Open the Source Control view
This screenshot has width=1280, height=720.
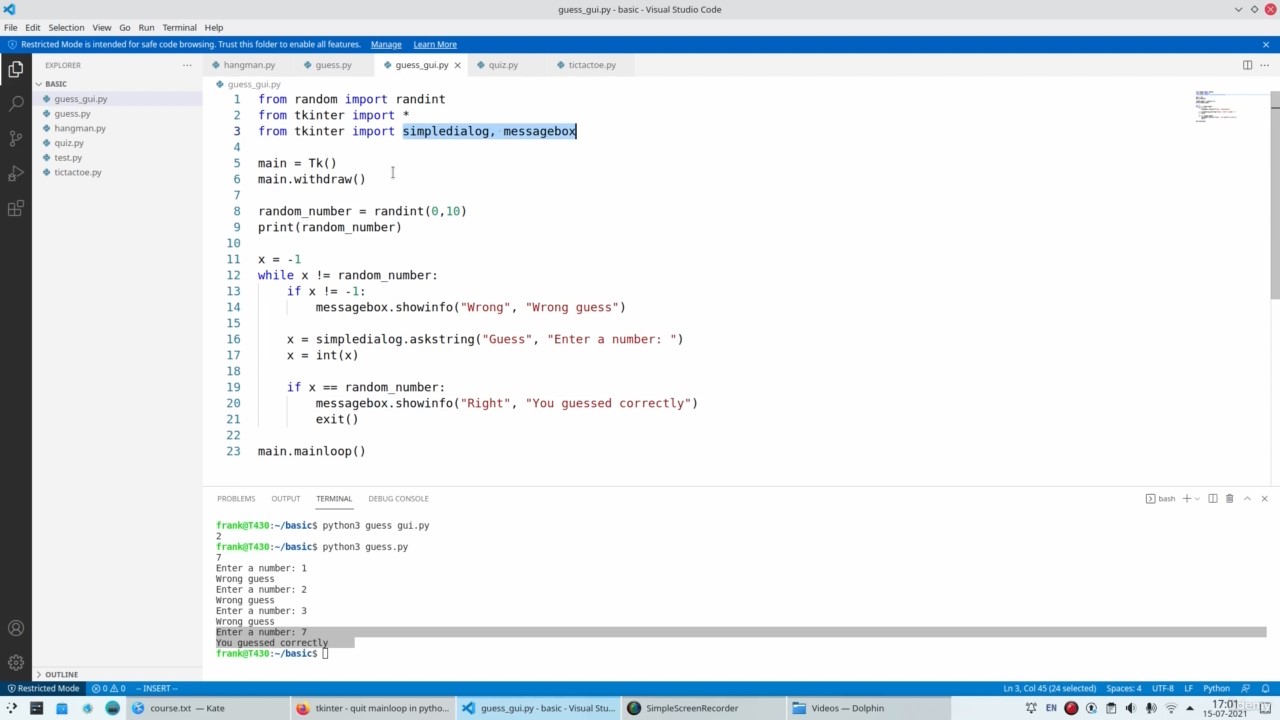click(x=16, y=138)
